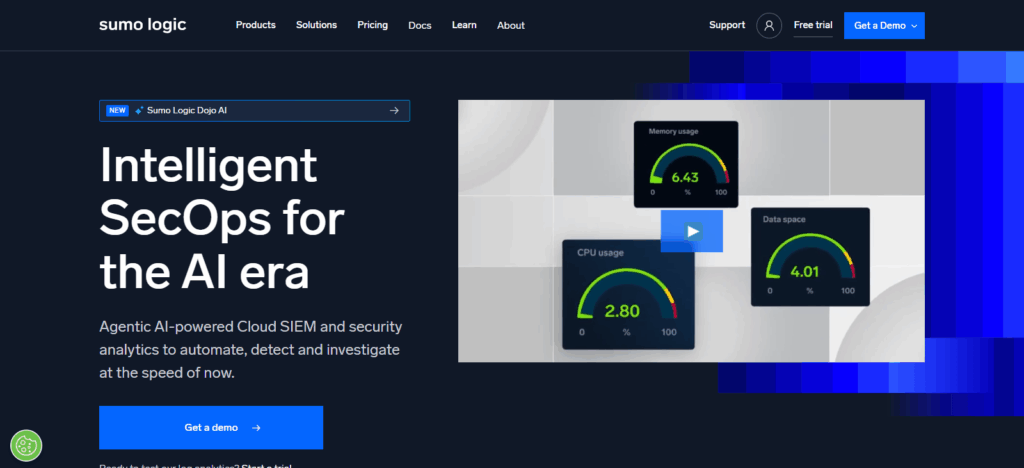Click the Data space gauge card
The height and width of the screenshot is (468, 1024).
coord(809,255)
